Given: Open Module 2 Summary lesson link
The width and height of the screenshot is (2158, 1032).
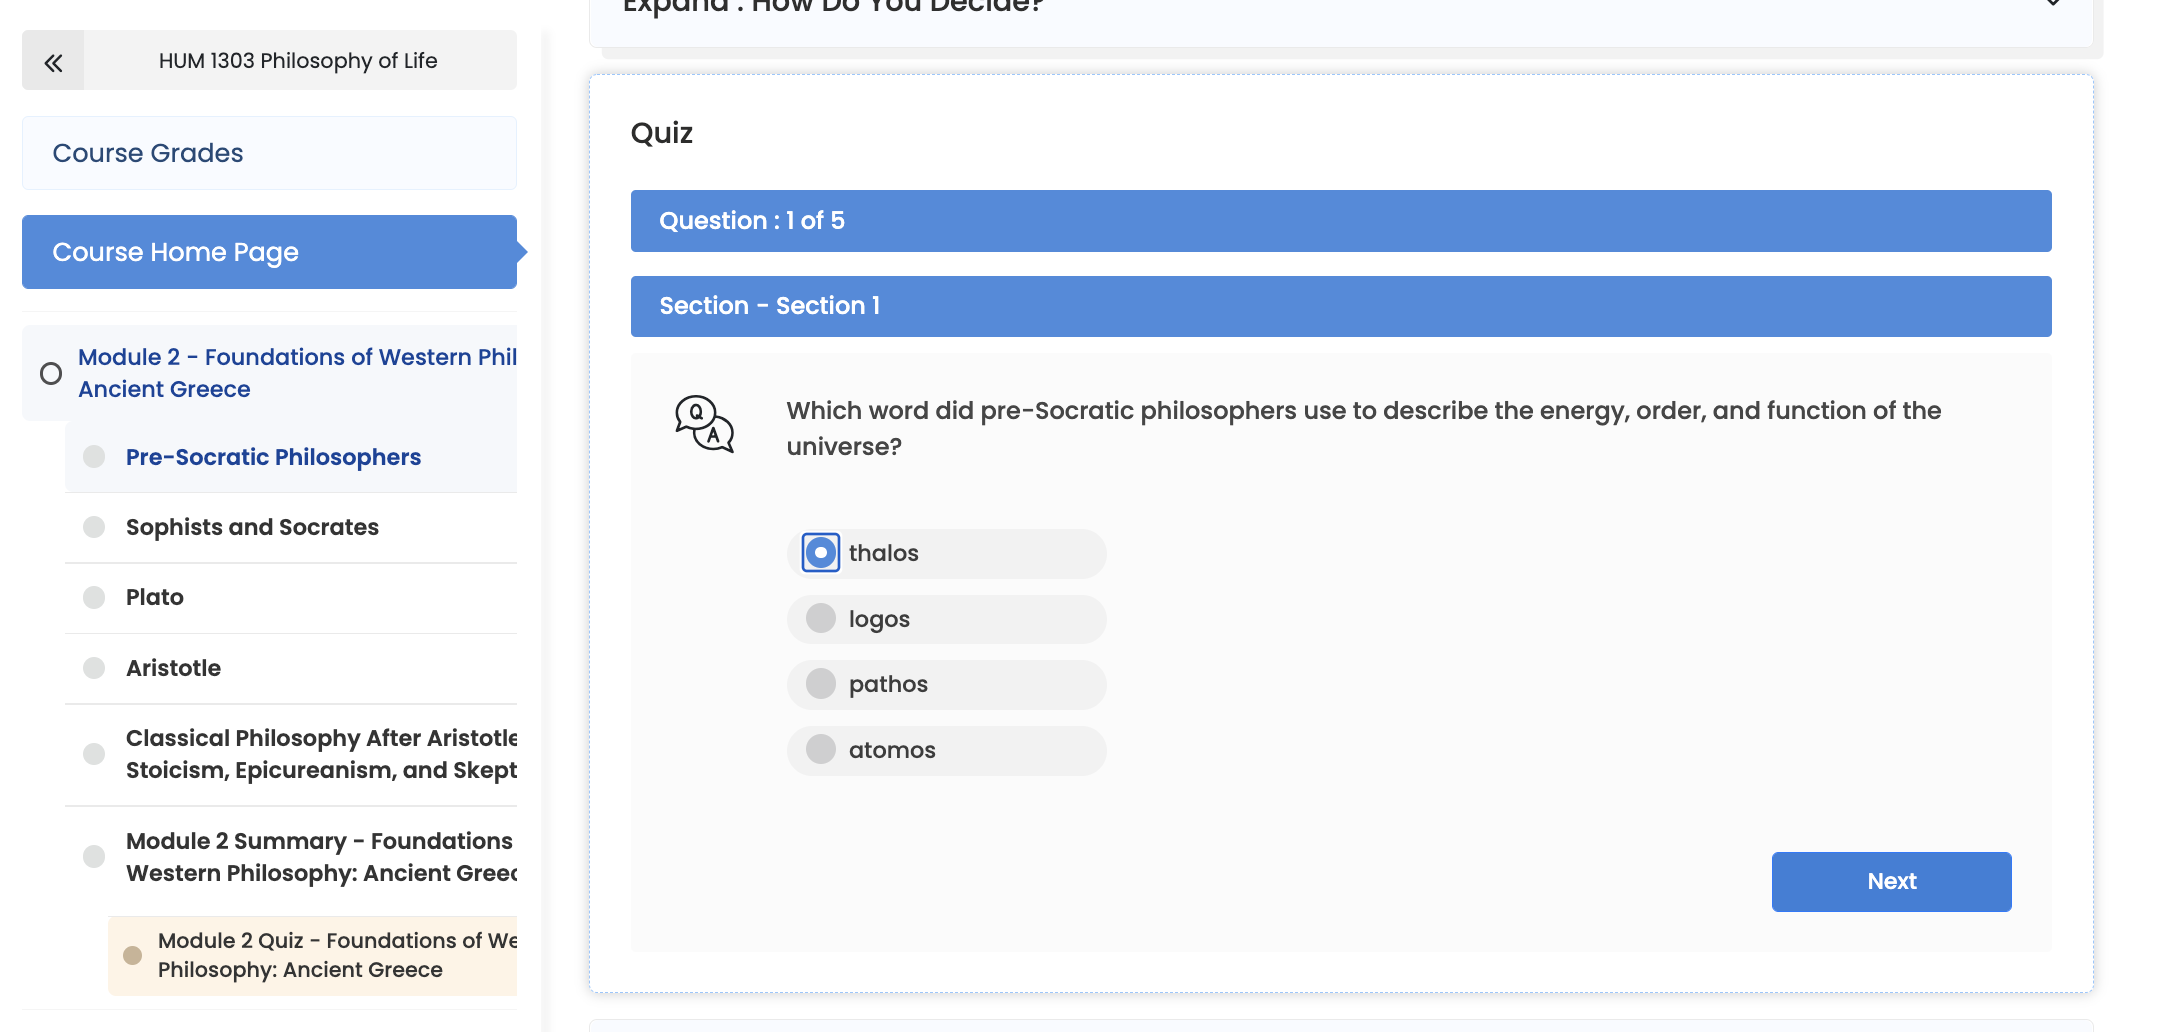Looking at the screenshot, I should tap(321, 857).
